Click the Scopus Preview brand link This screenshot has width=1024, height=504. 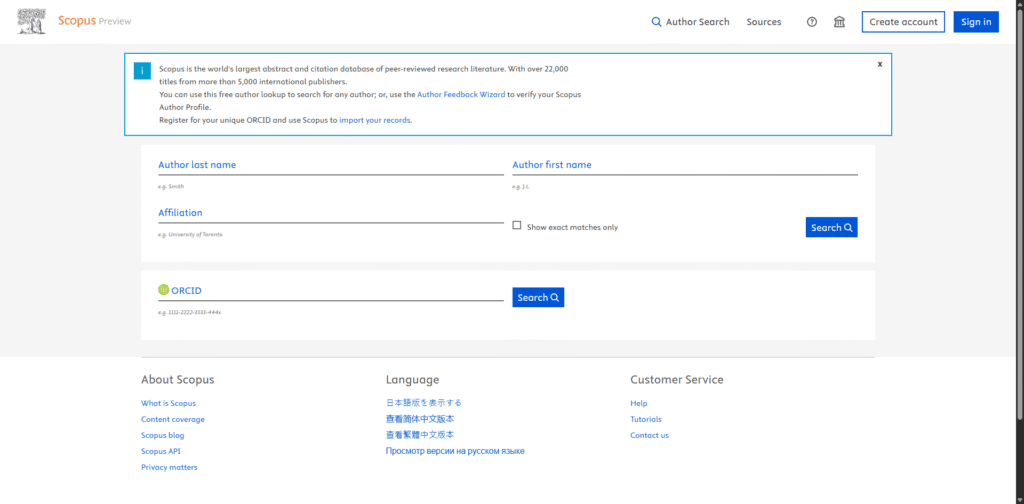(95, 21)
